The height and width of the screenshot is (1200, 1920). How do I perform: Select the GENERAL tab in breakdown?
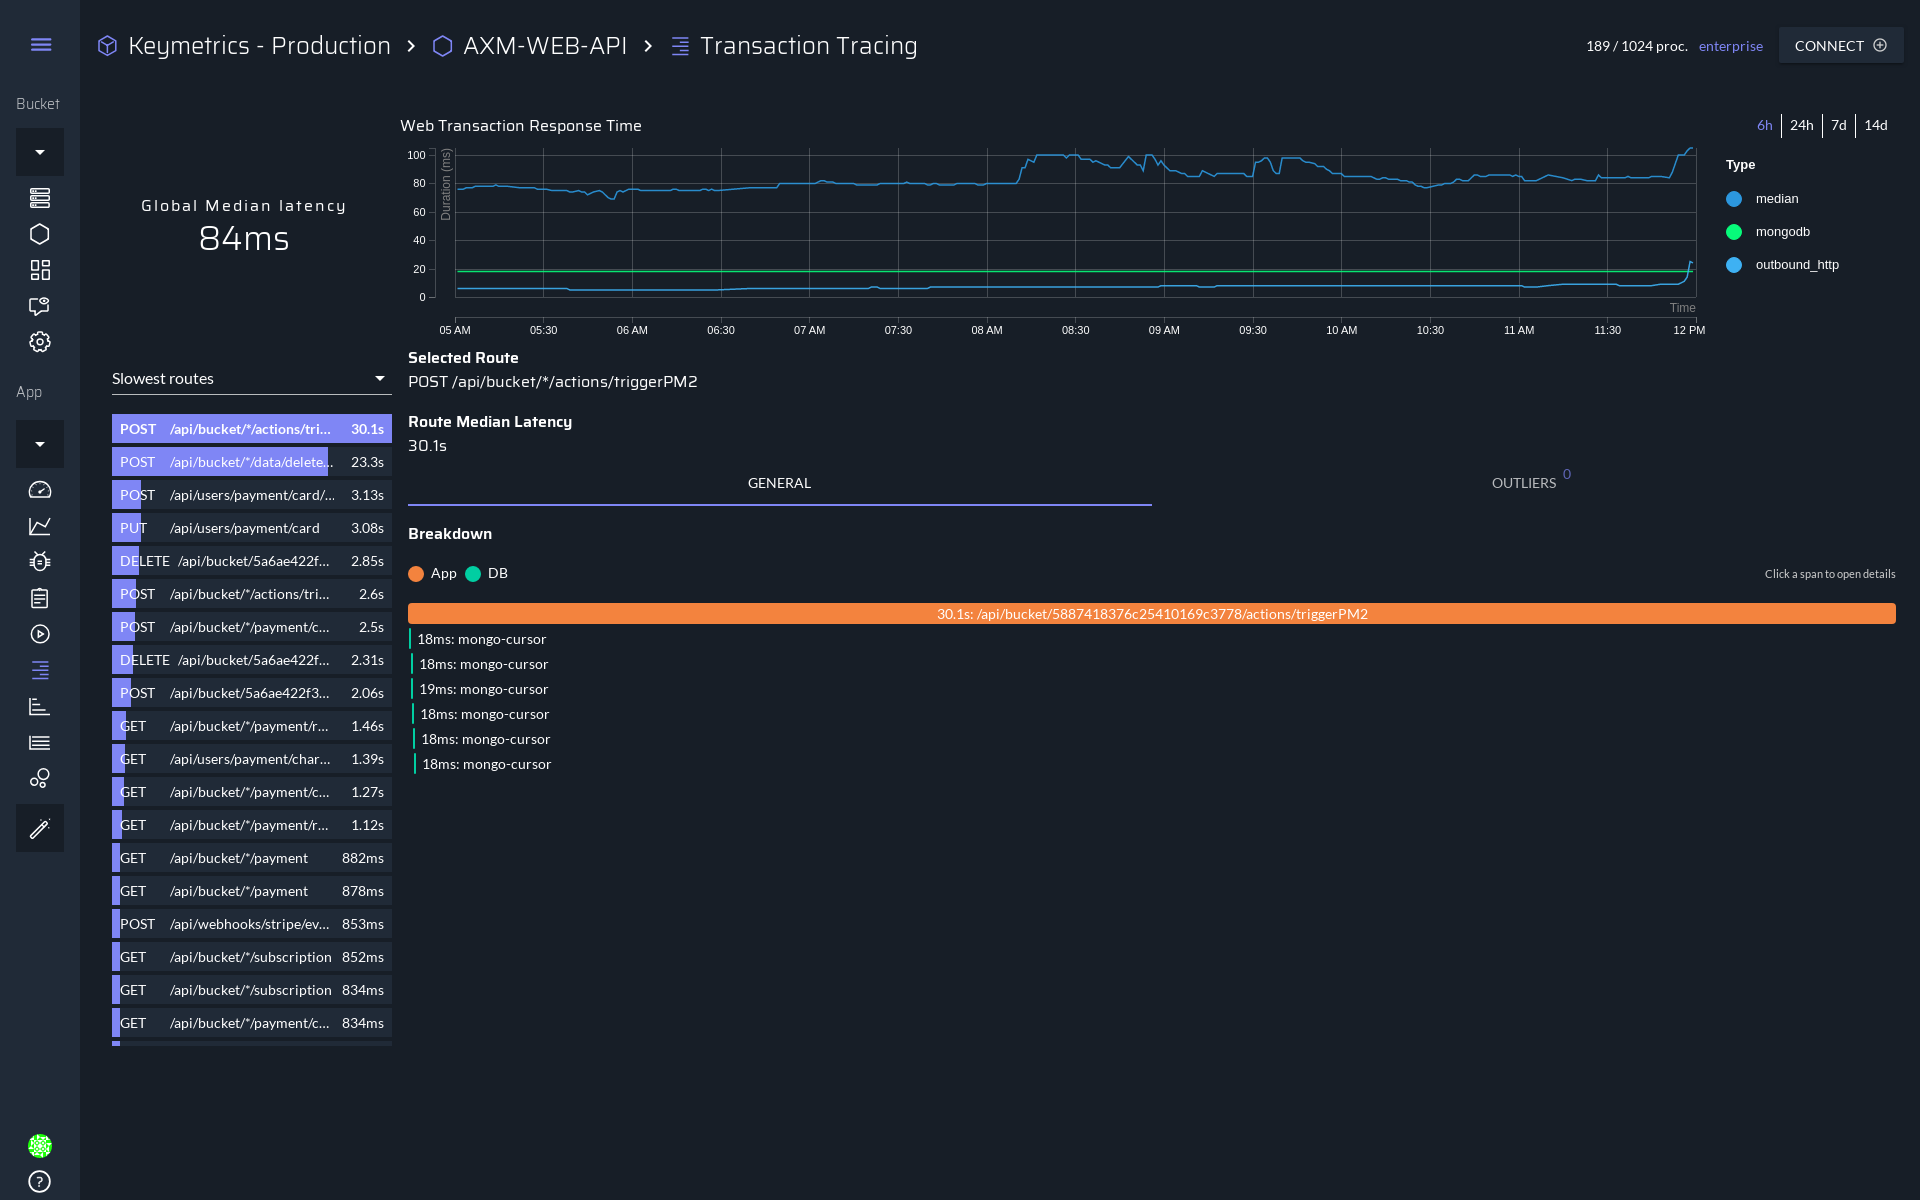[778, 482]
